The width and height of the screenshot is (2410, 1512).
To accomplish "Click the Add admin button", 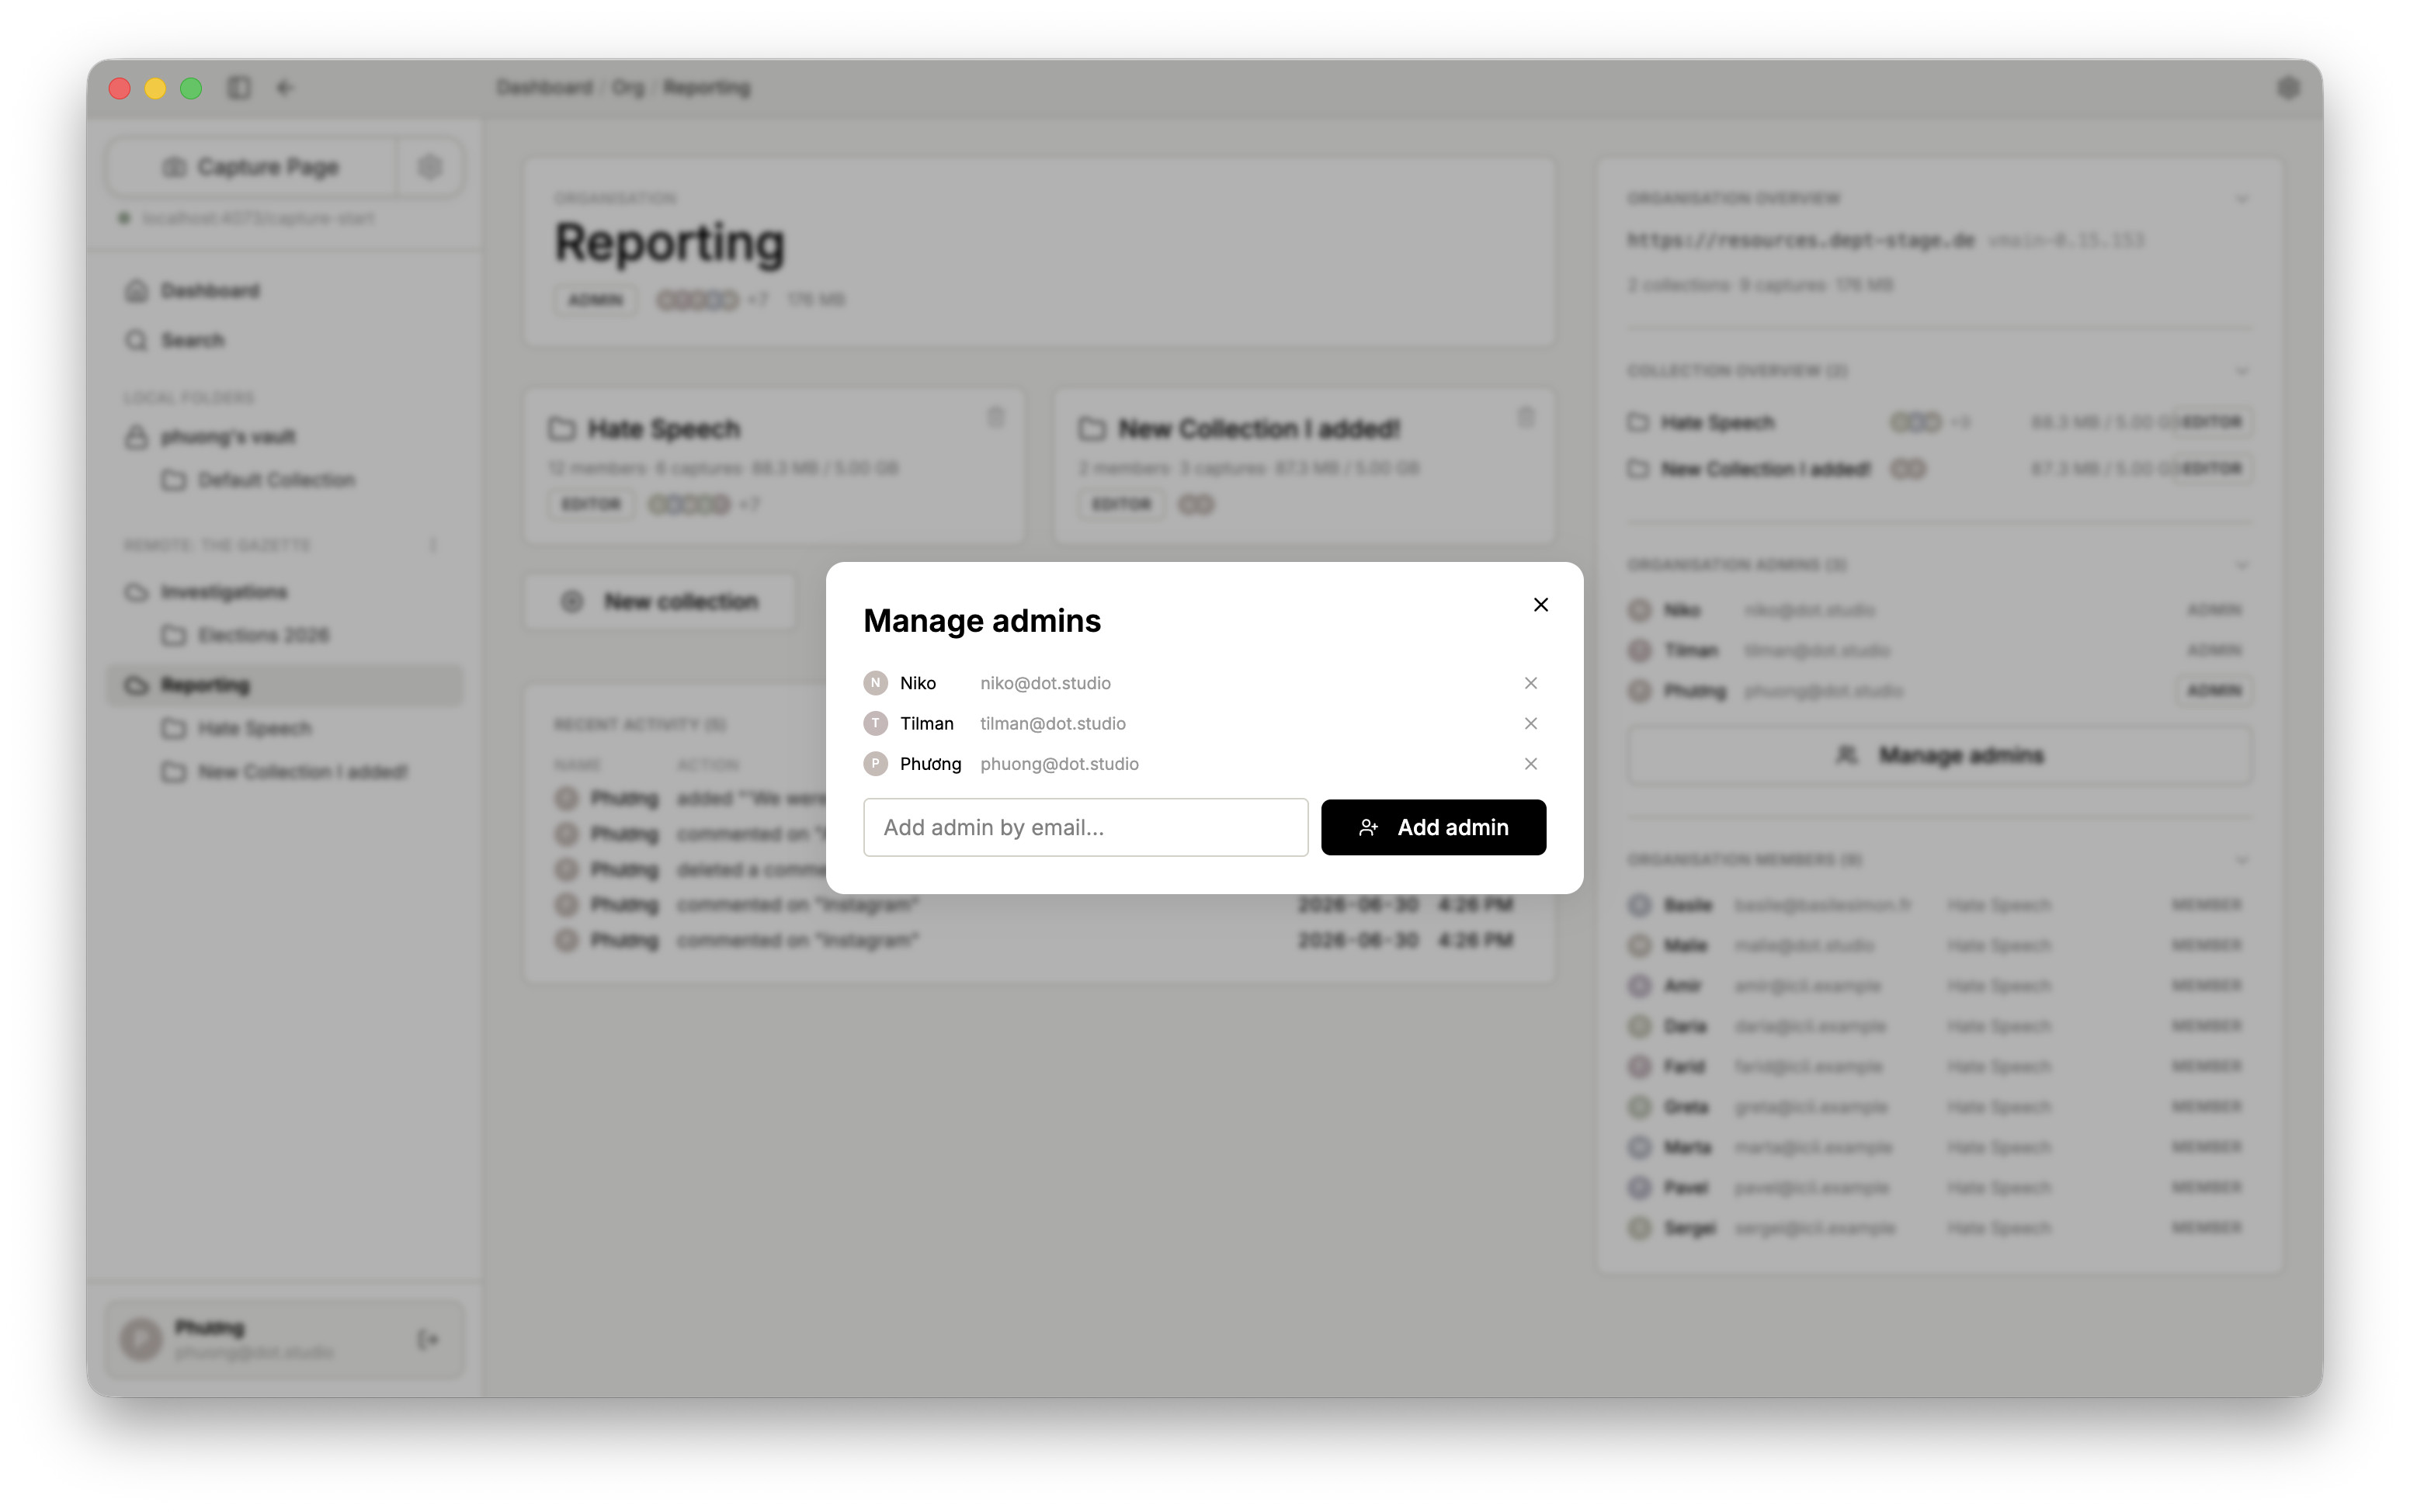I will (1433, 827).
